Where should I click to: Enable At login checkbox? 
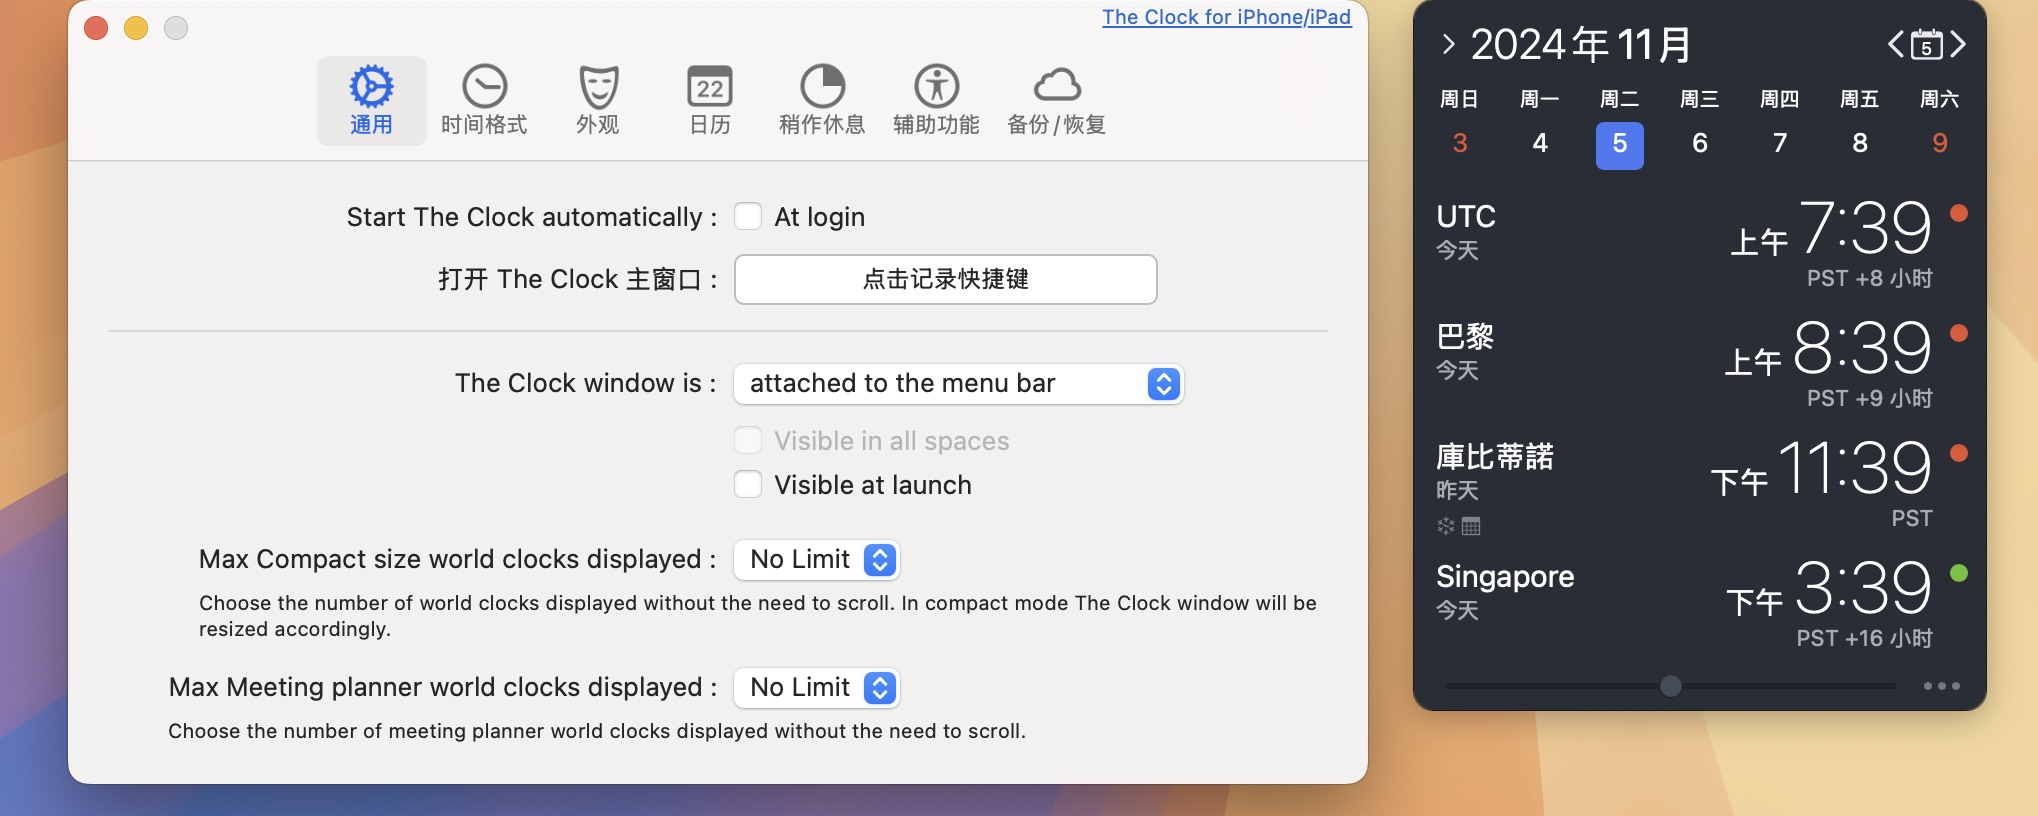click(748, 217)
